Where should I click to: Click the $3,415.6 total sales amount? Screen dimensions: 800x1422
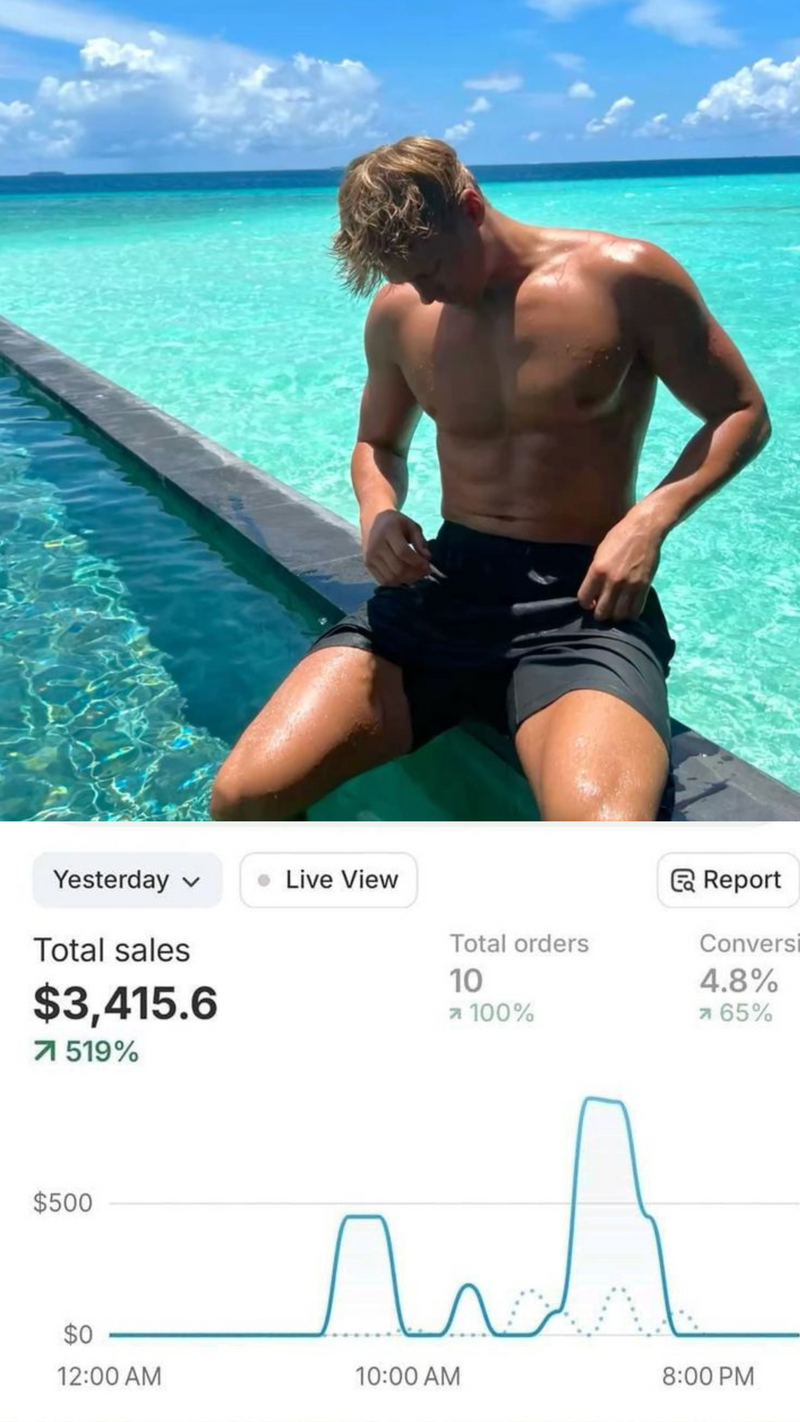[125, 1003]
